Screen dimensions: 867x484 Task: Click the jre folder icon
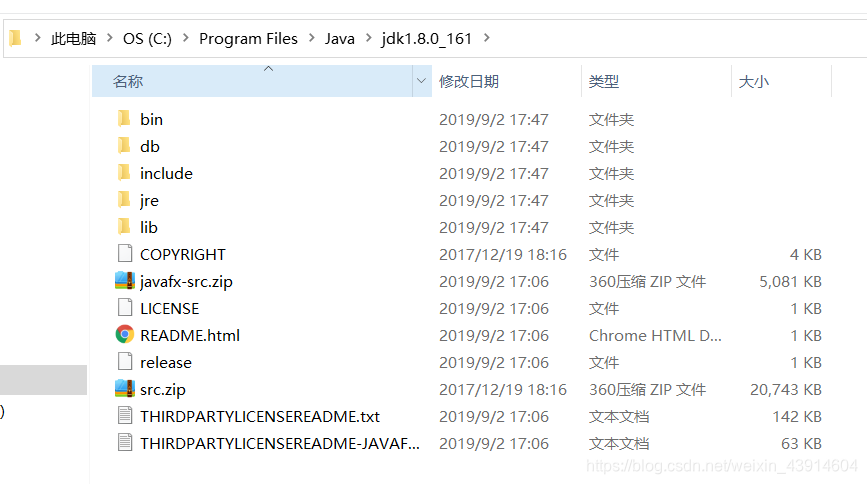coord(124,200)
